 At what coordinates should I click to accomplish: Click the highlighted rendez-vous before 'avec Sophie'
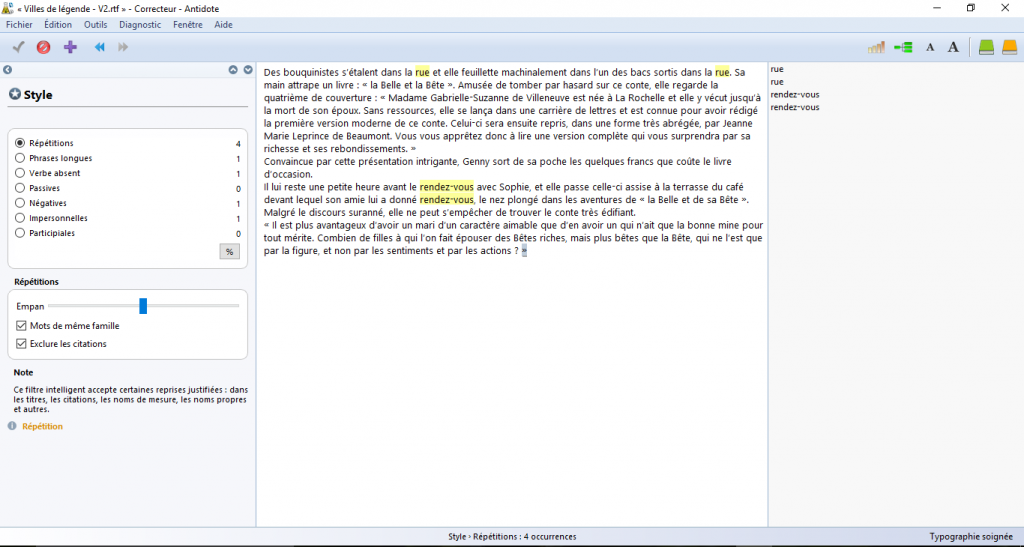[447, 187]
